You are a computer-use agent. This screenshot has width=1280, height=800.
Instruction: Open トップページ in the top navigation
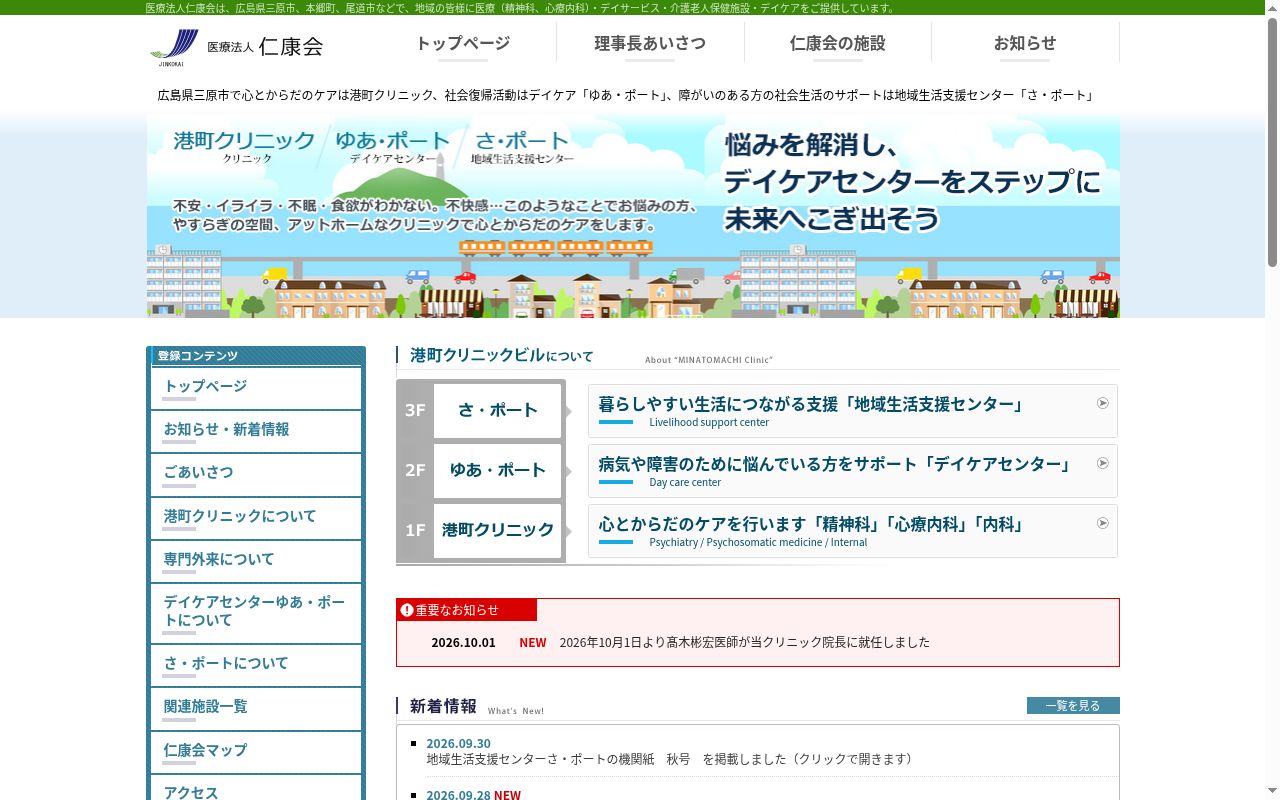[463, 43]
